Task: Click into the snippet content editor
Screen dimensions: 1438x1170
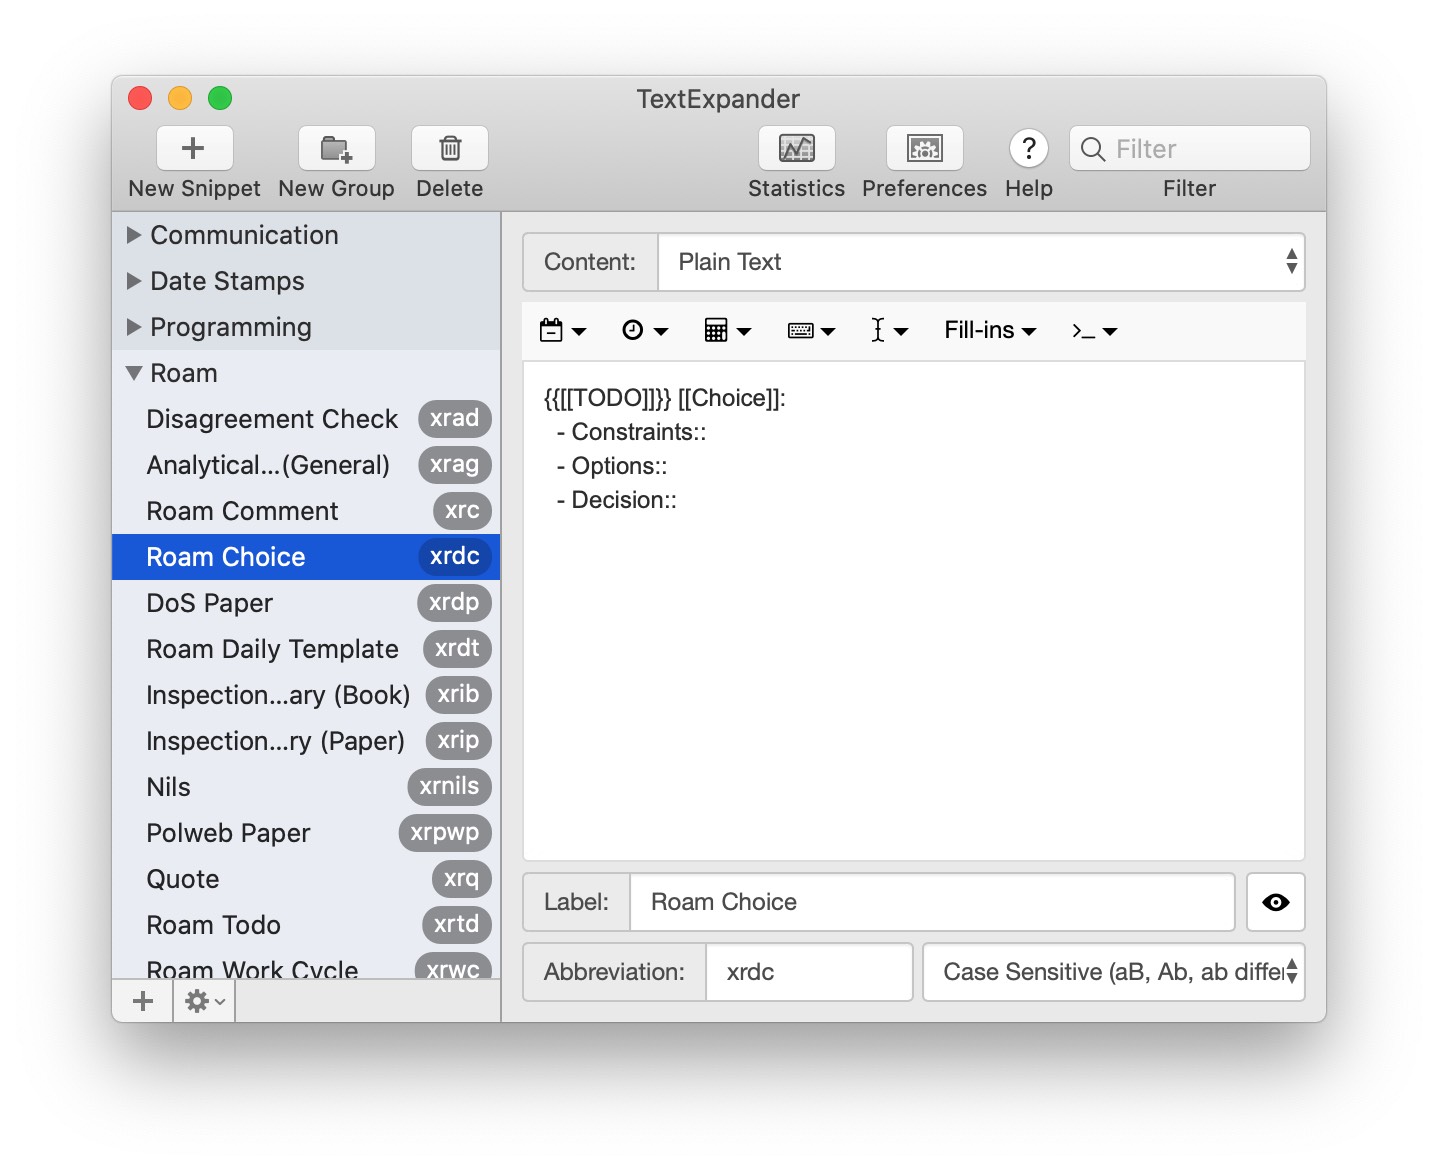Action: click(914, 610)
